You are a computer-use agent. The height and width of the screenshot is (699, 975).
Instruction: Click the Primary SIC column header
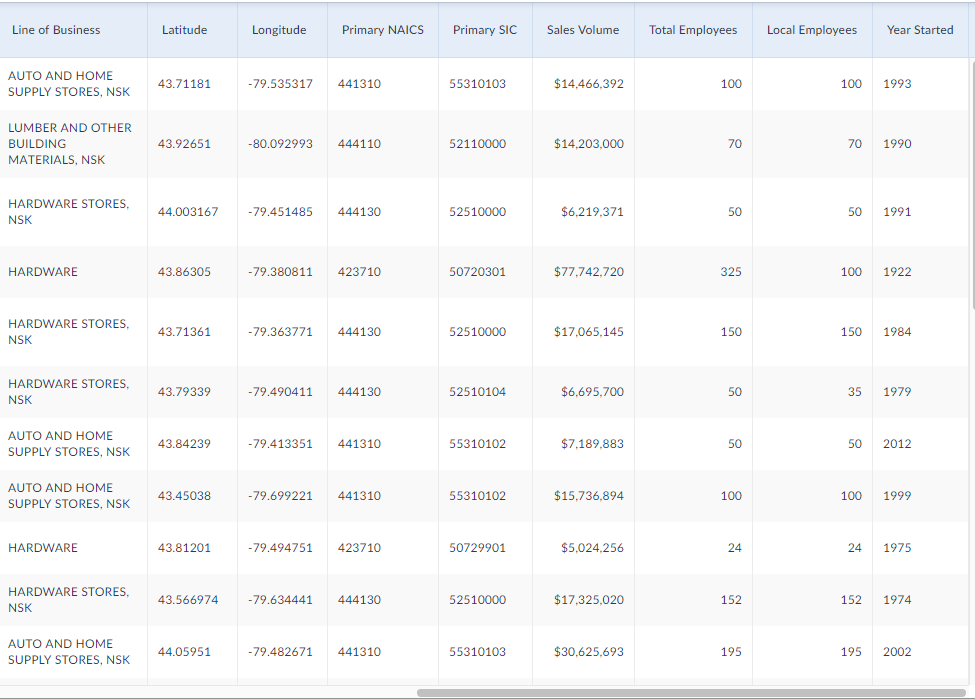pos(485,30)
